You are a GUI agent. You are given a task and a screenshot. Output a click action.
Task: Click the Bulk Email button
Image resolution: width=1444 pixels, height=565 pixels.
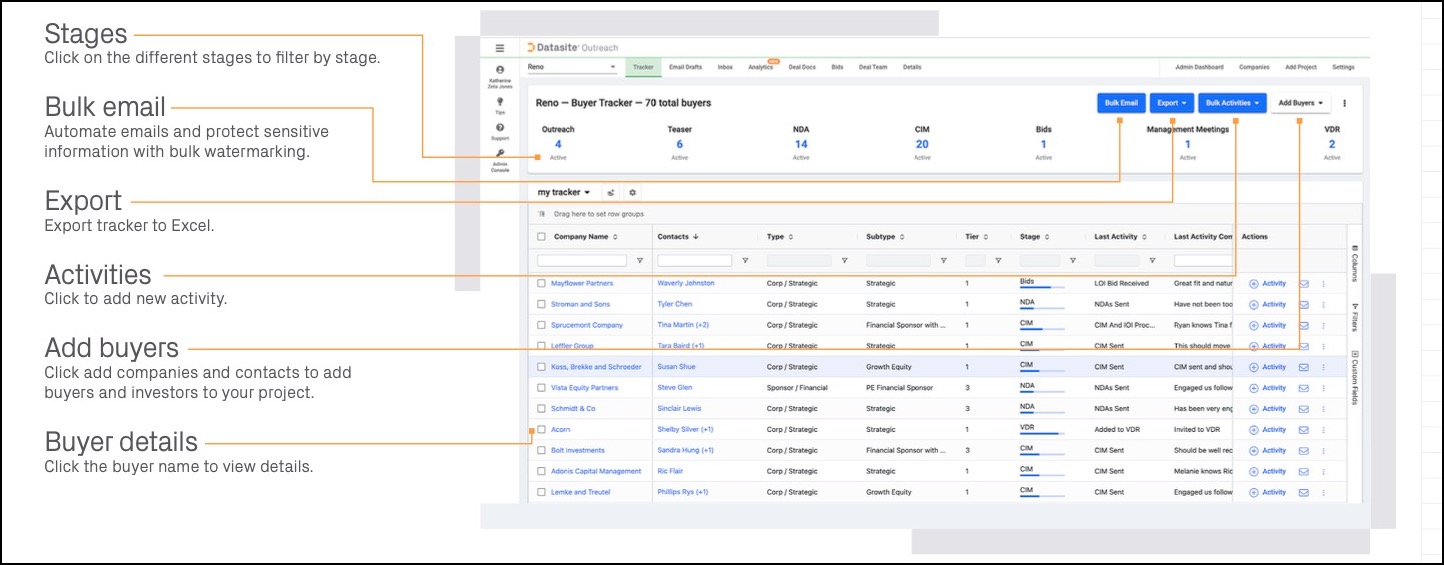pyautogui.click(x=1121, y=102)
